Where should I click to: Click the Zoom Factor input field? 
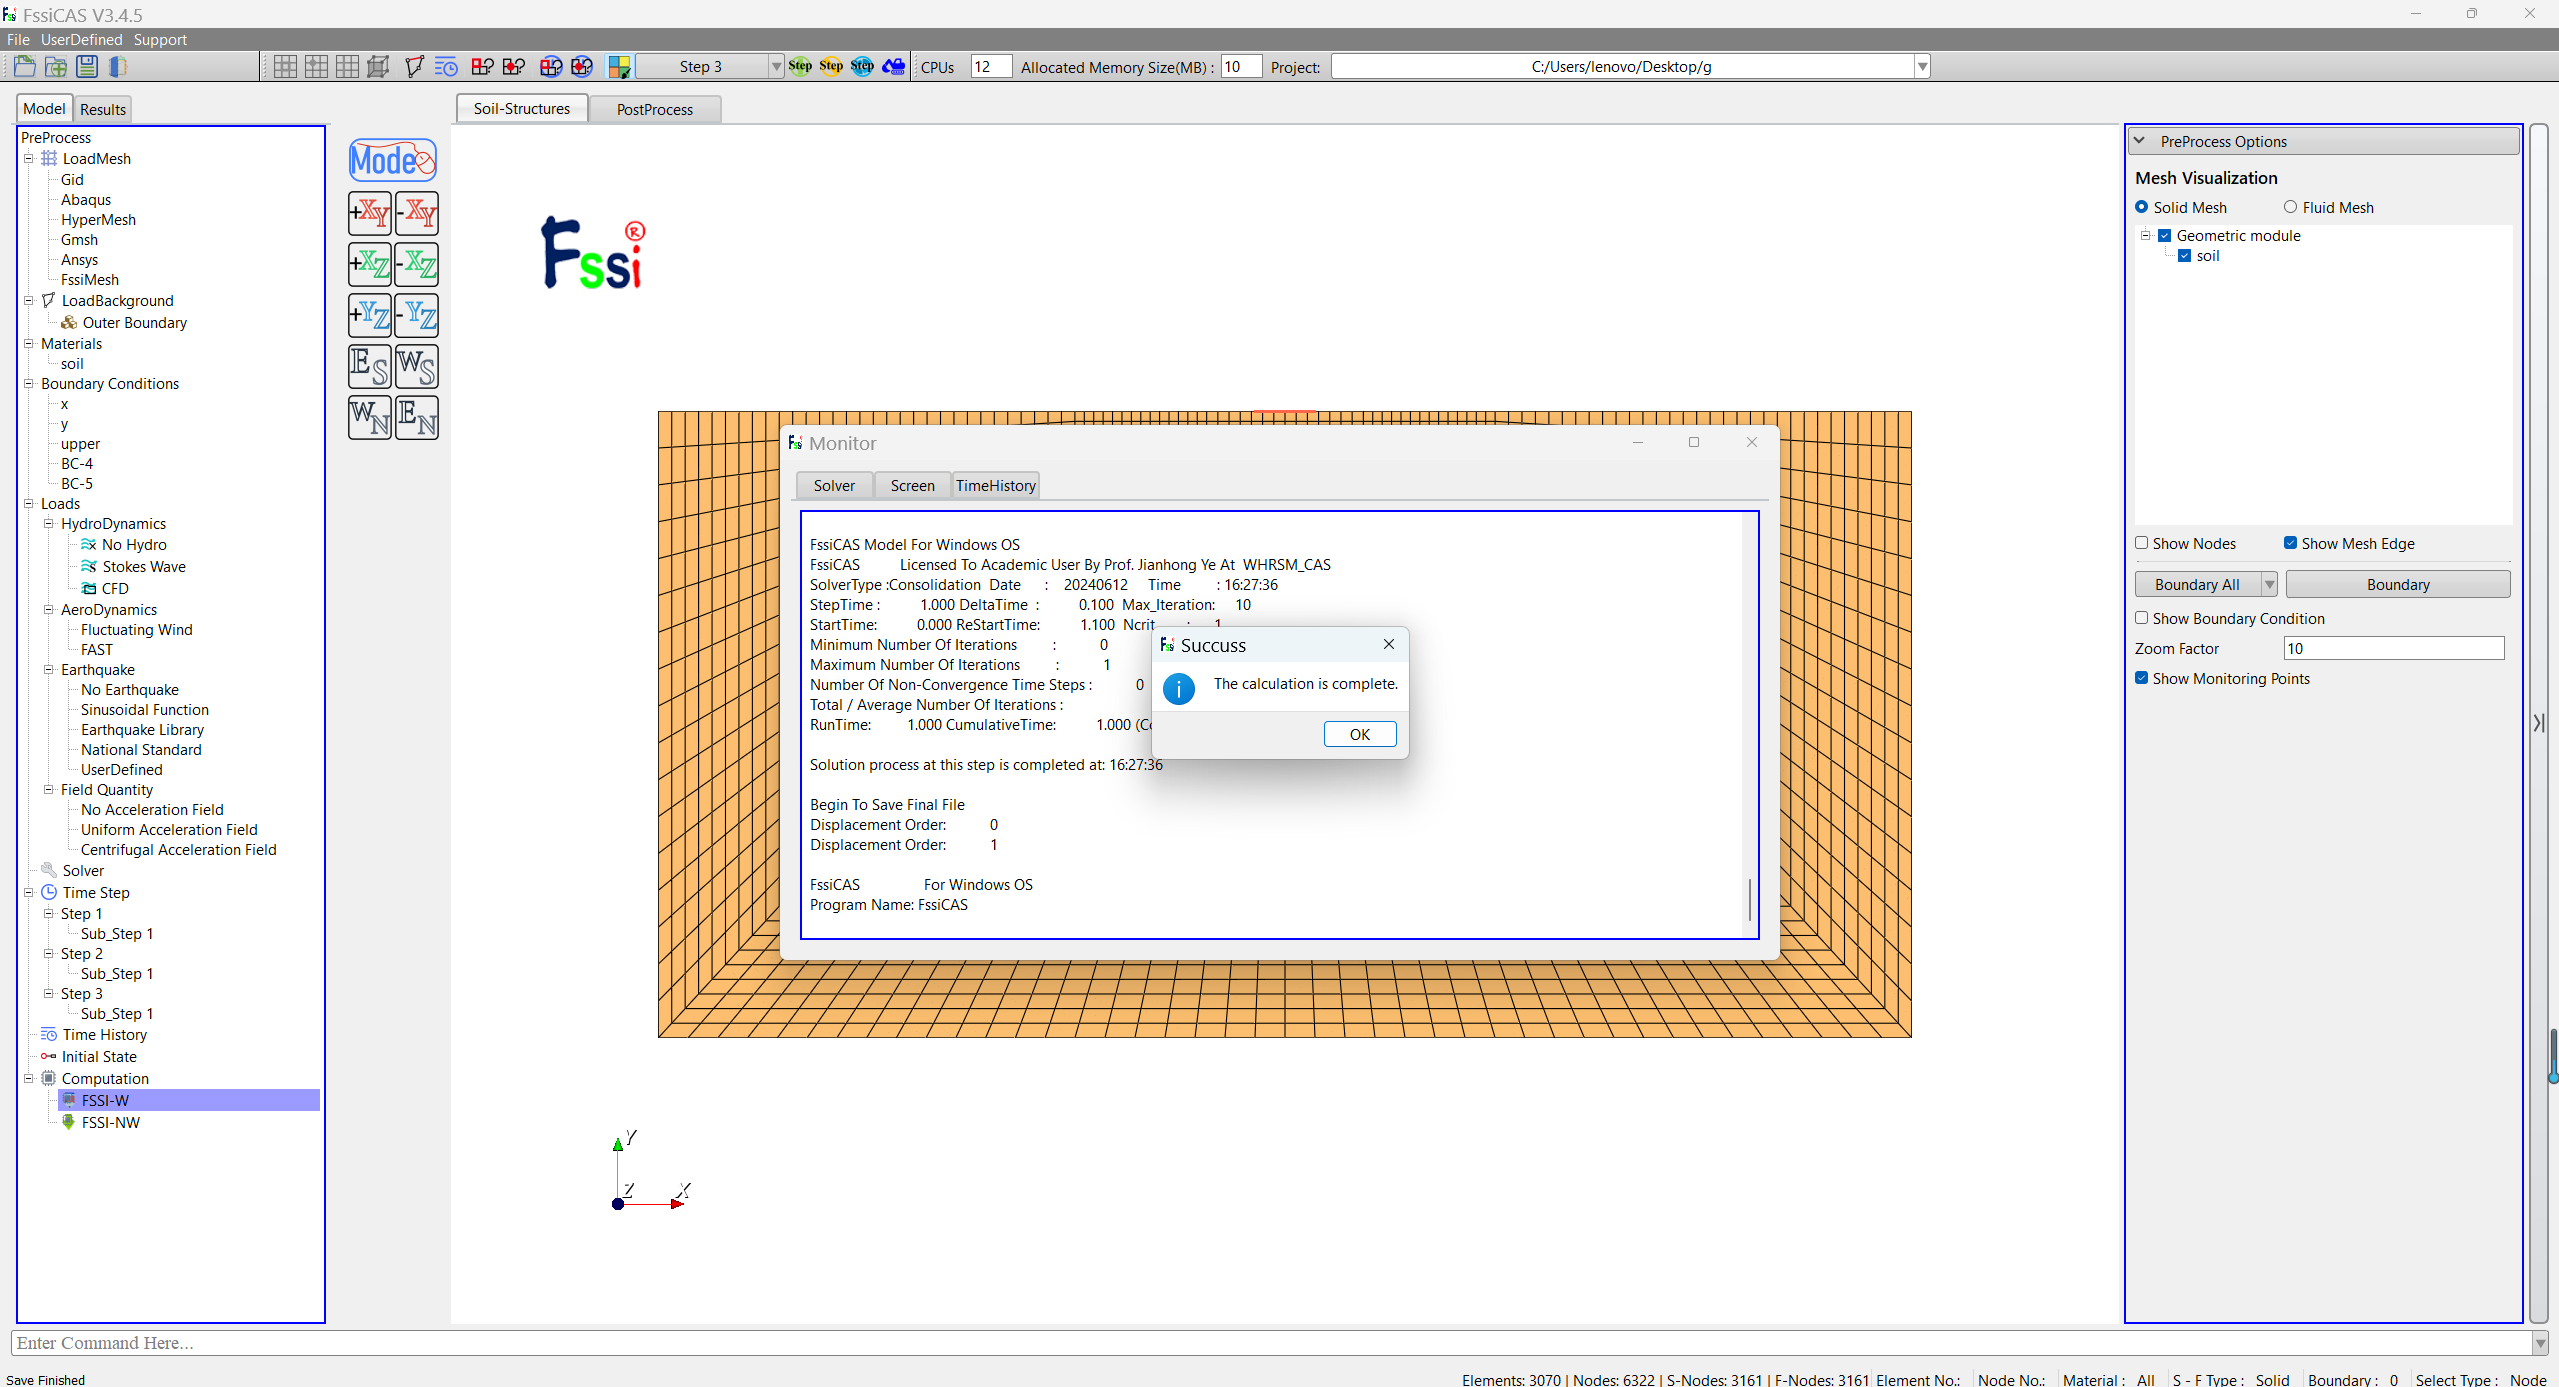(2394, 649)
